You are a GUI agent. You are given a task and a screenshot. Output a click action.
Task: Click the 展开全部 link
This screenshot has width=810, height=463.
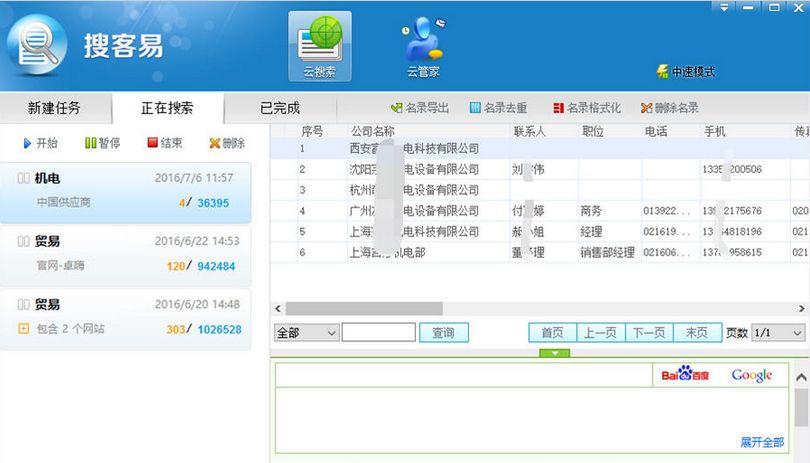[x=761, y=442]
